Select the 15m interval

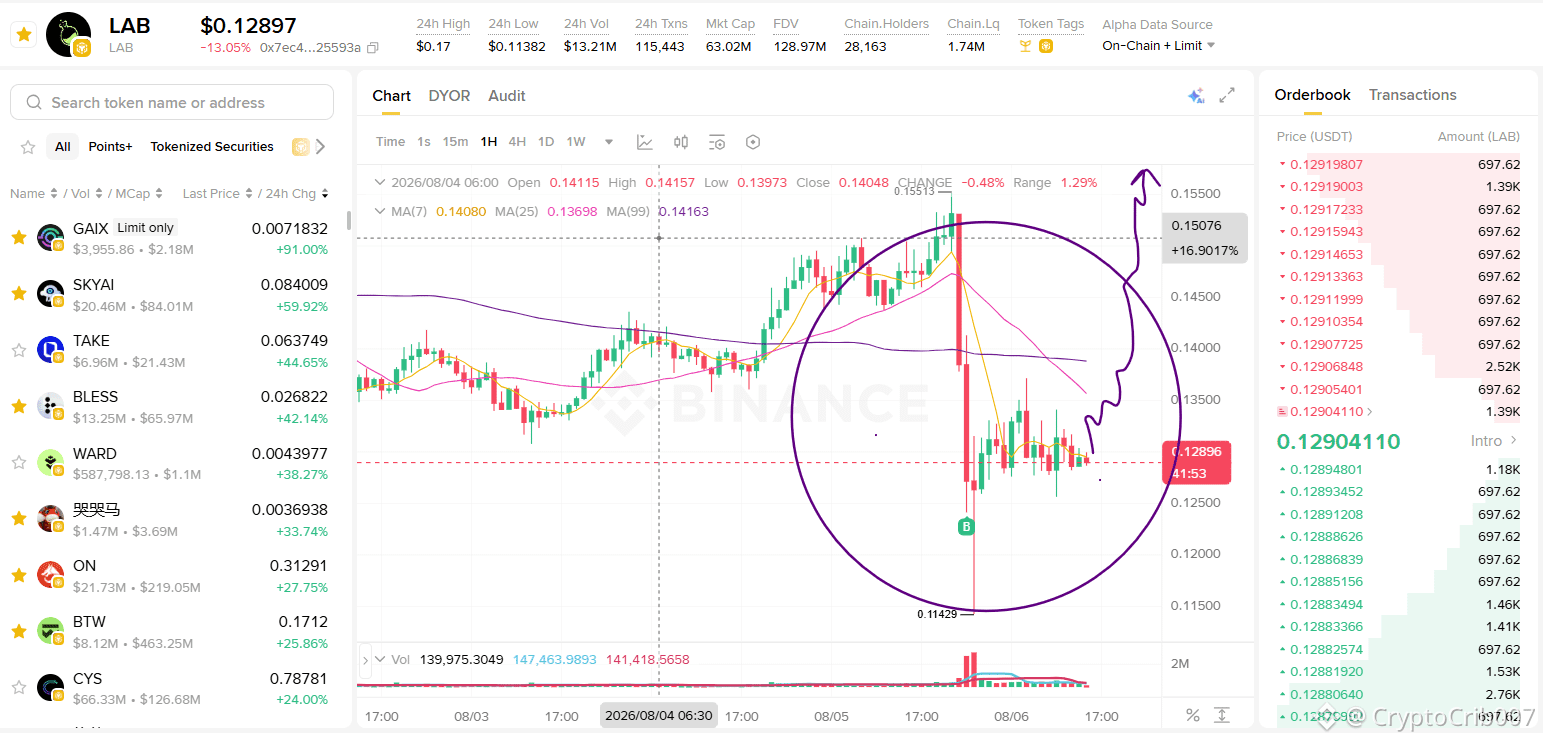point(455,142)
